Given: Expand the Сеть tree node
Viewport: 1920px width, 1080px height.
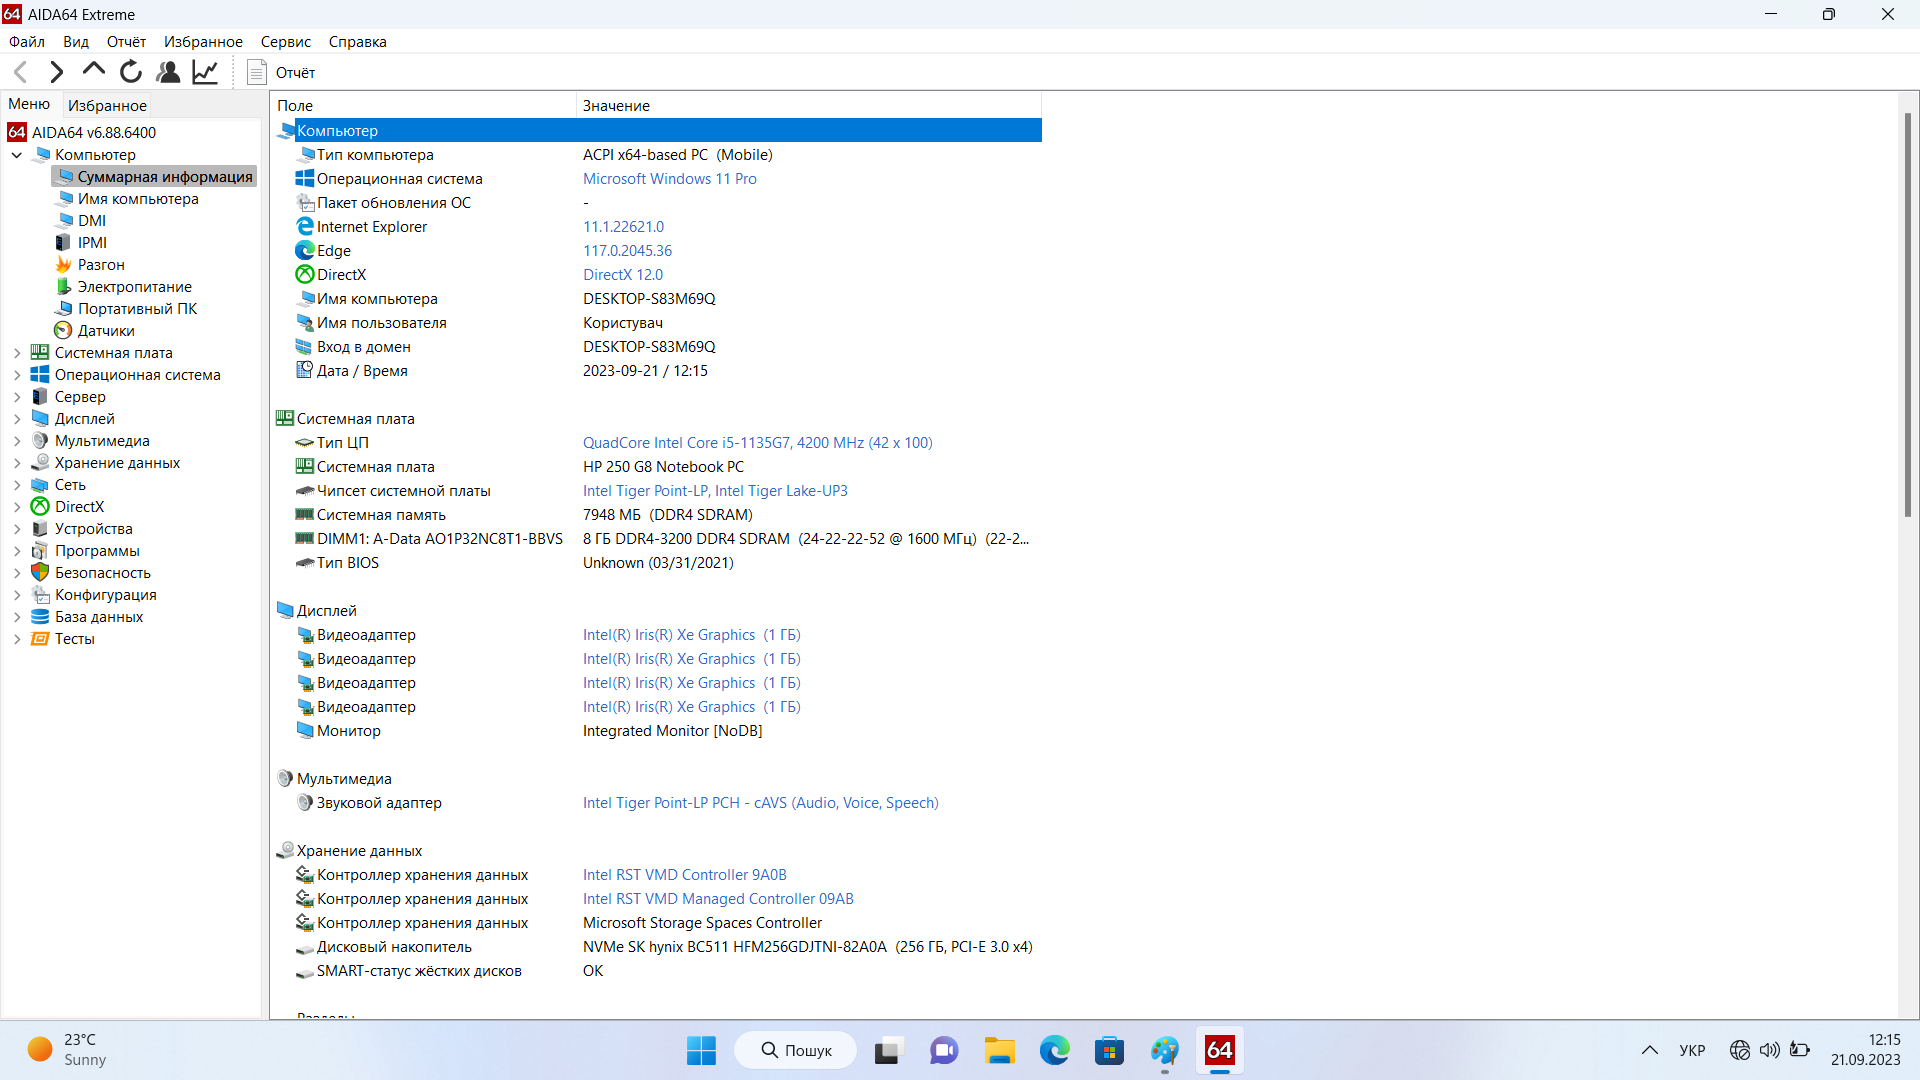Looking at the screenshot, I should point(17,485).
